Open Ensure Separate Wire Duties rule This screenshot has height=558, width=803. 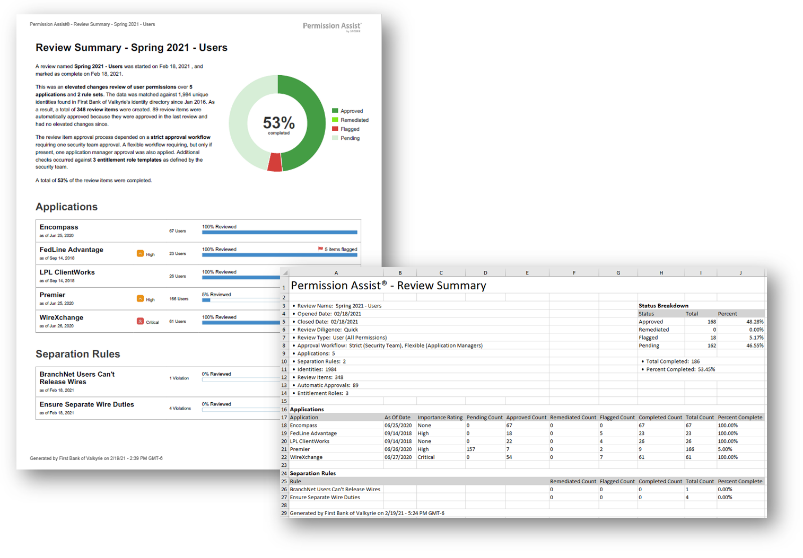tap(88, 403)
